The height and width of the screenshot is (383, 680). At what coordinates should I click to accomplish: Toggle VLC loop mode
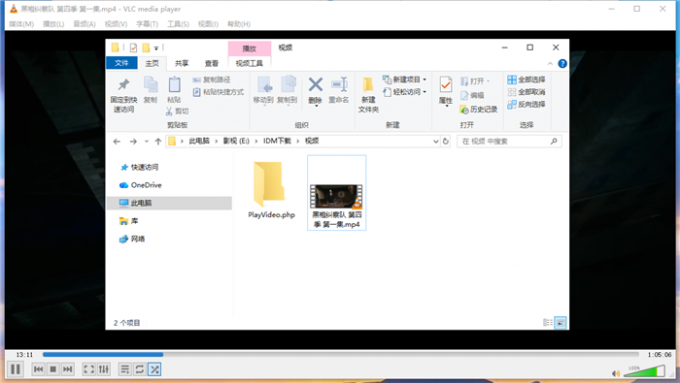click(140, 369)
